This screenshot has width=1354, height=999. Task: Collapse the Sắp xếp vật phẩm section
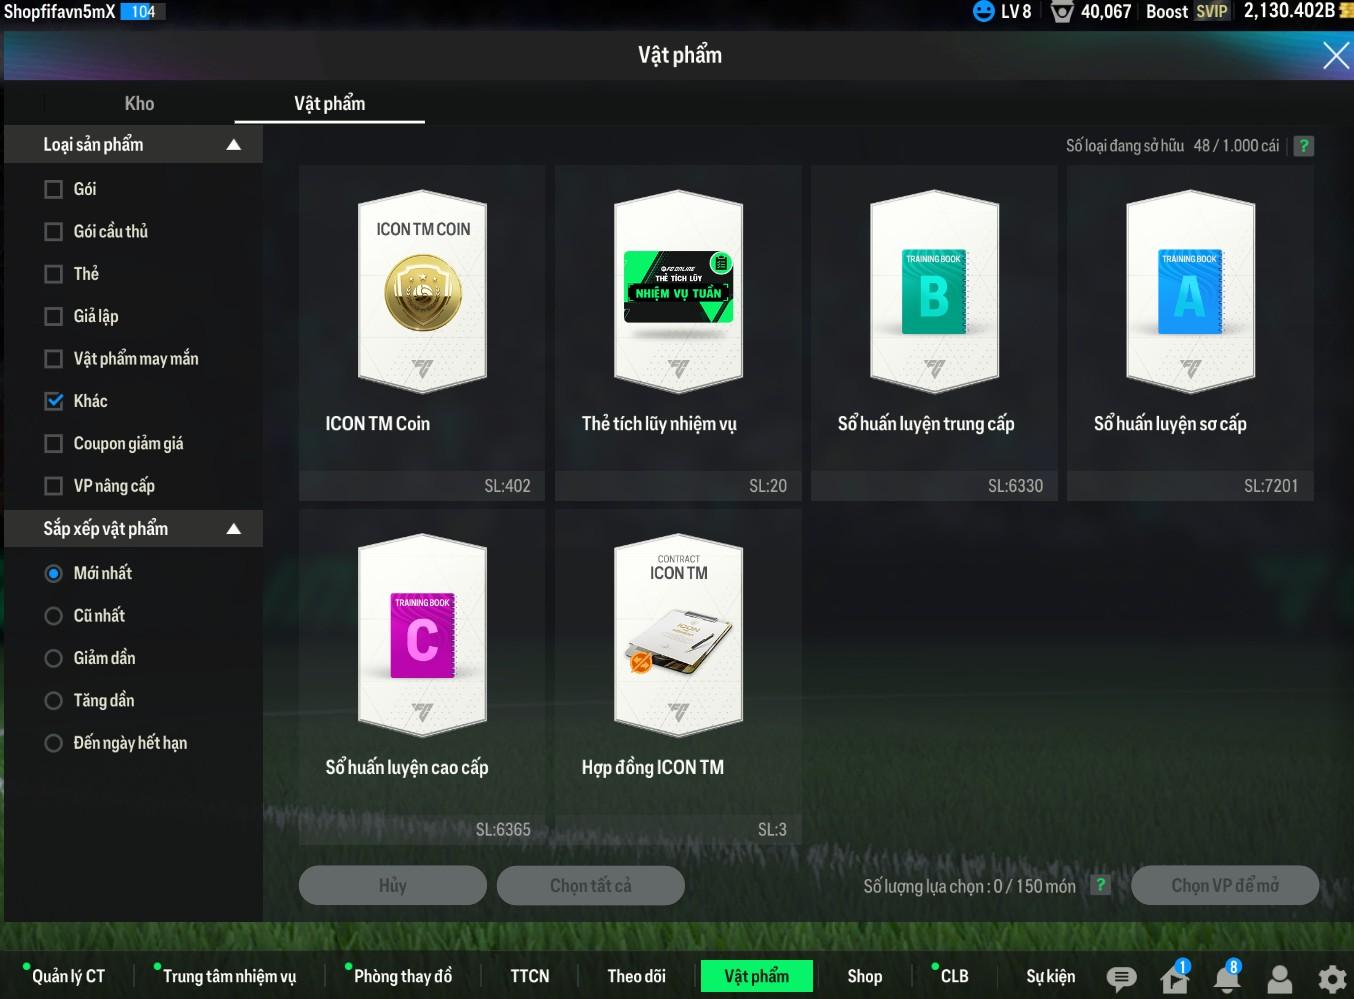pyautogui.click(x=233, y=529)
